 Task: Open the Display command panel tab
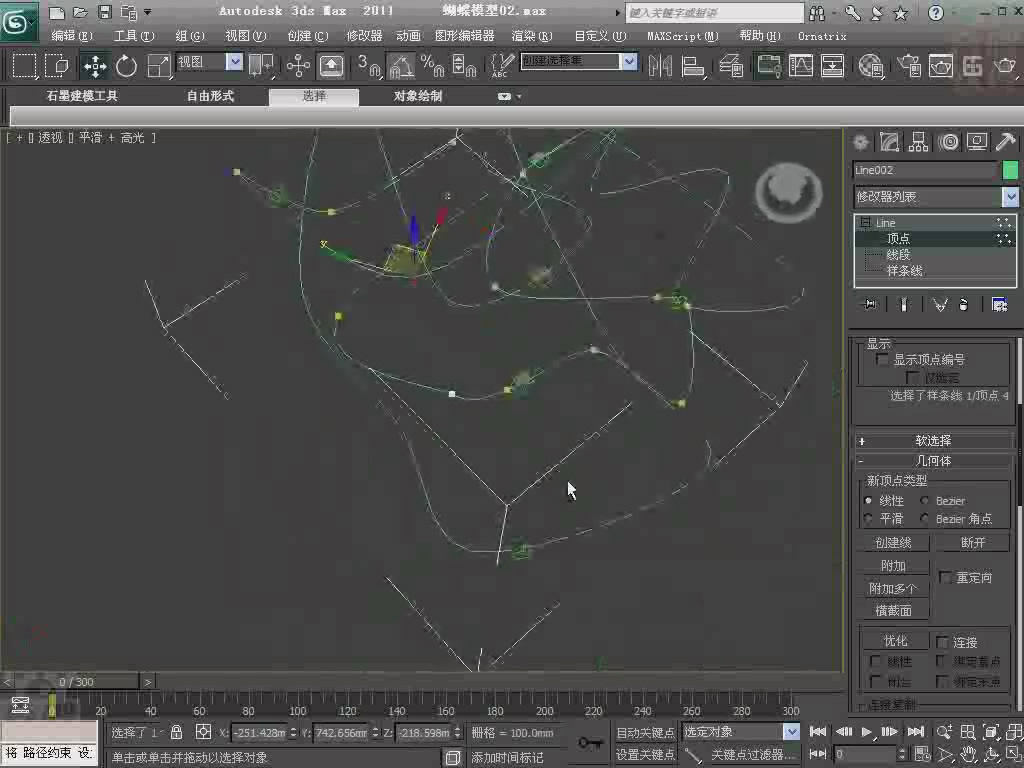977,142
